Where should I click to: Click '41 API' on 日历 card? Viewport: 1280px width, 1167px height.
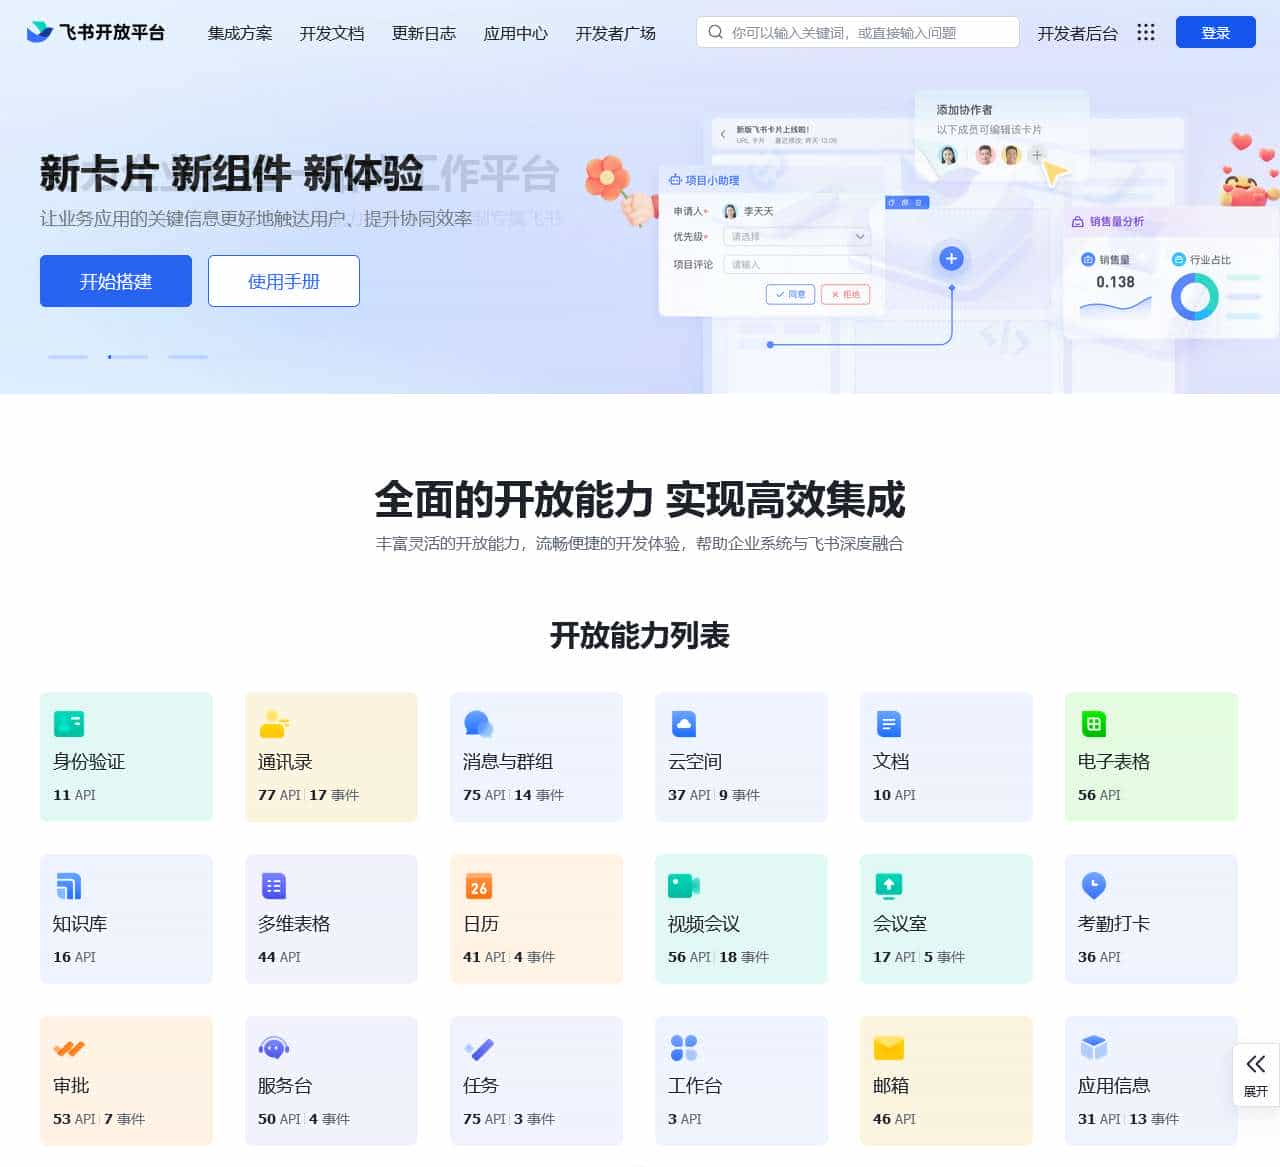point(484,957)
